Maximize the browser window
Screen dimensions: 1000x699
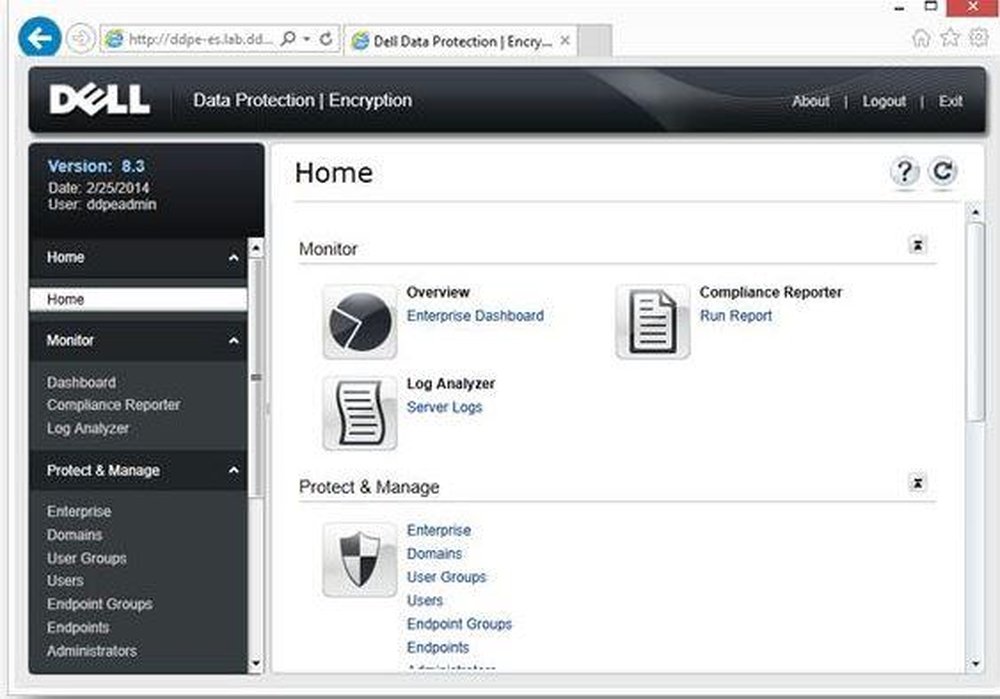tap(931, 6)
